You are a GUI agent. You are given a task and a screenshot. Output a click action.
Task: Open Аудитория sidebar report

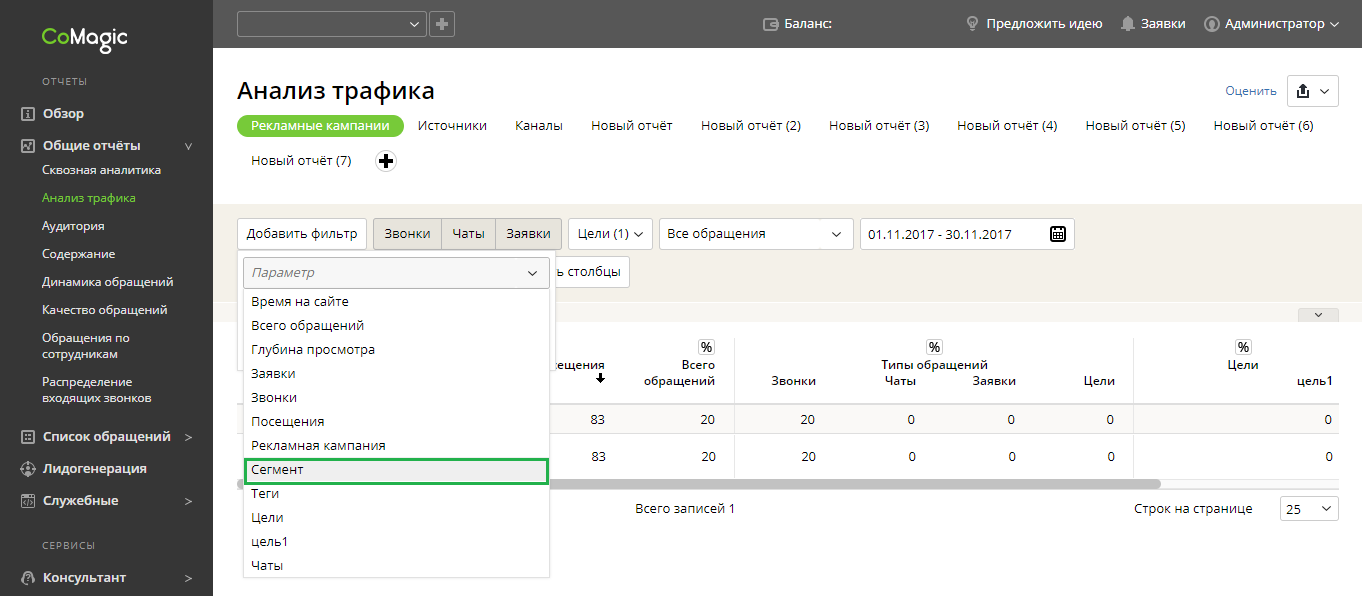tap(73, 226)
